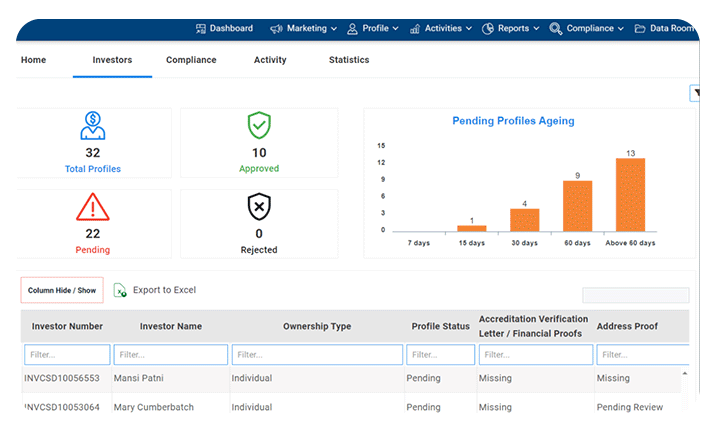The image size is (721, 432).
Task: Expand the Activities dropdown chevron
Action: (469, 29)
